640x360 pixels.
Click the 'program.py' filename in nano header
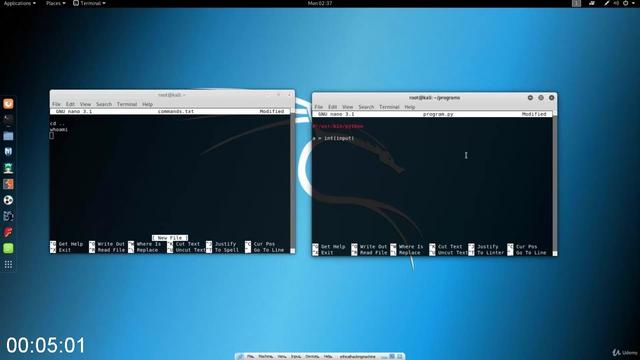coord(438,114)
